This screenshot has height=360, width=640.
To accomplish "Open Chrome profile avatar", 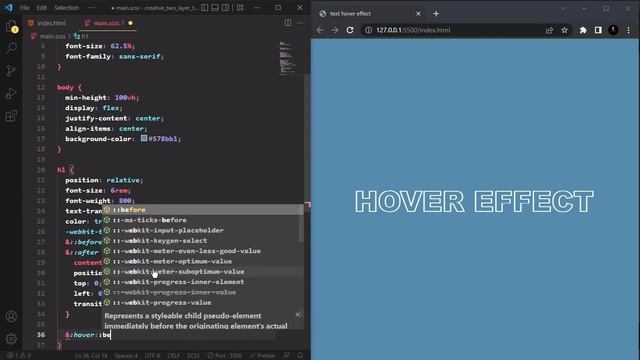I will [x=613, y=30].
